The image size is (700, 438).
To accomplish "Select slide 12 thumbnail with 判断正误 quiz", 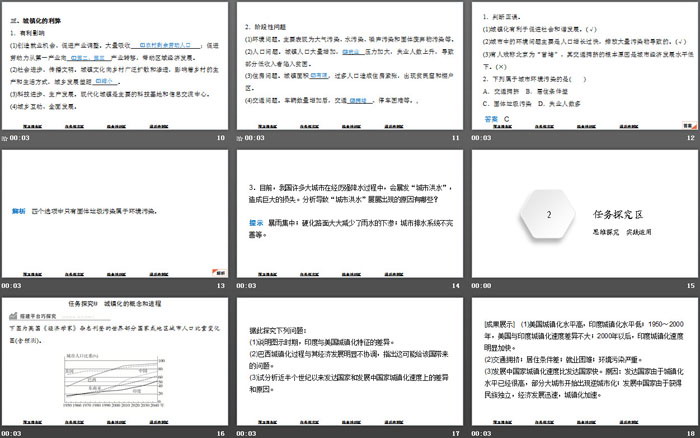I will click(x=582, y=66).
